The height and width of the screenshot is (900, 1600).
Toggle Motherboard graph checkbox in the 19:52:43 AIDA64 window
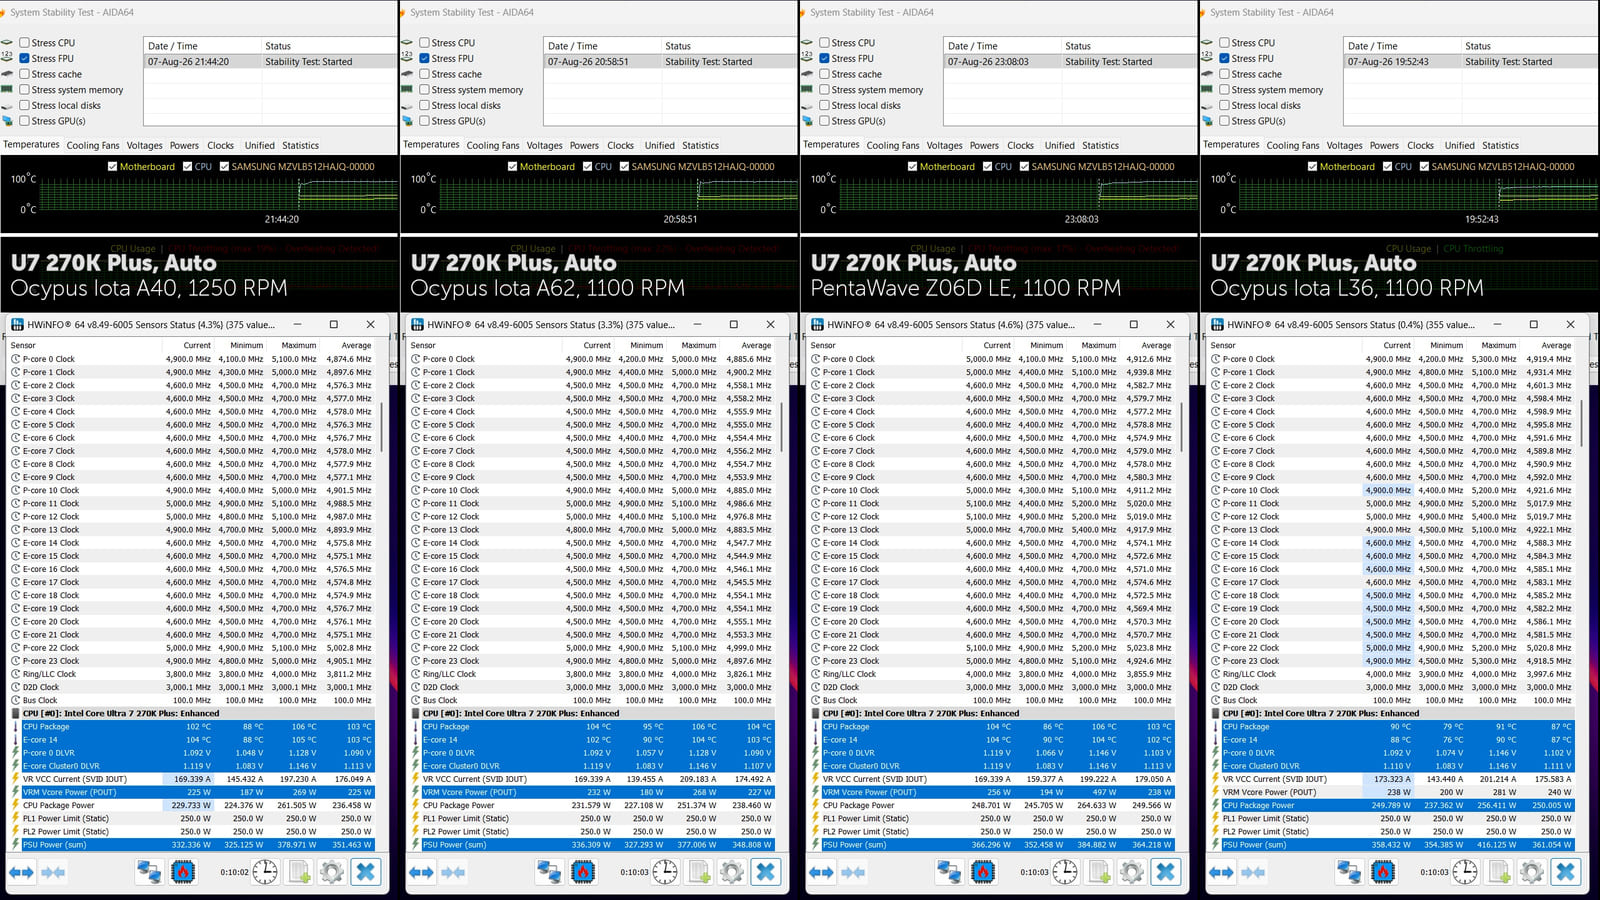tap(1312, 167)
